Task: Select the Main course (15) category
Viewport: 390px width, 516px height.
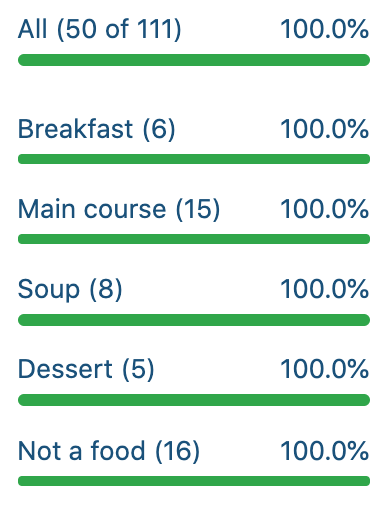Action: [119, 209]
